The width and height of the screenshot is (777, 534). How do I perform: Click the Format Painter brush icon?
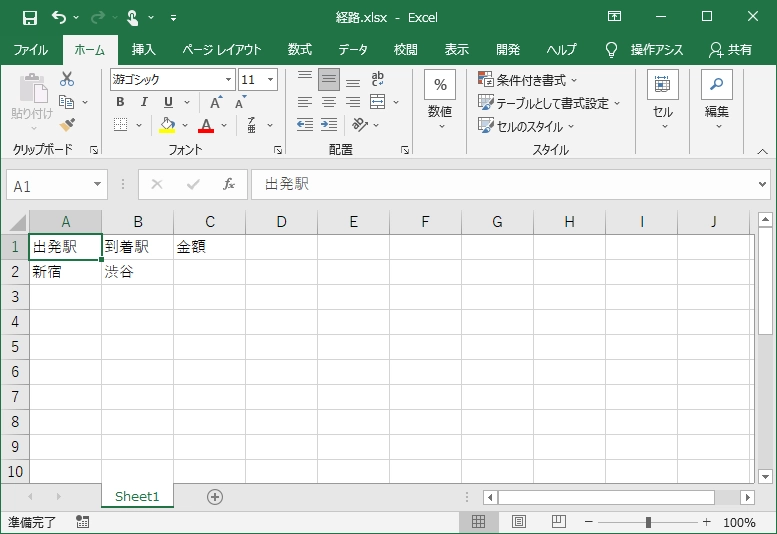[67, 125]
